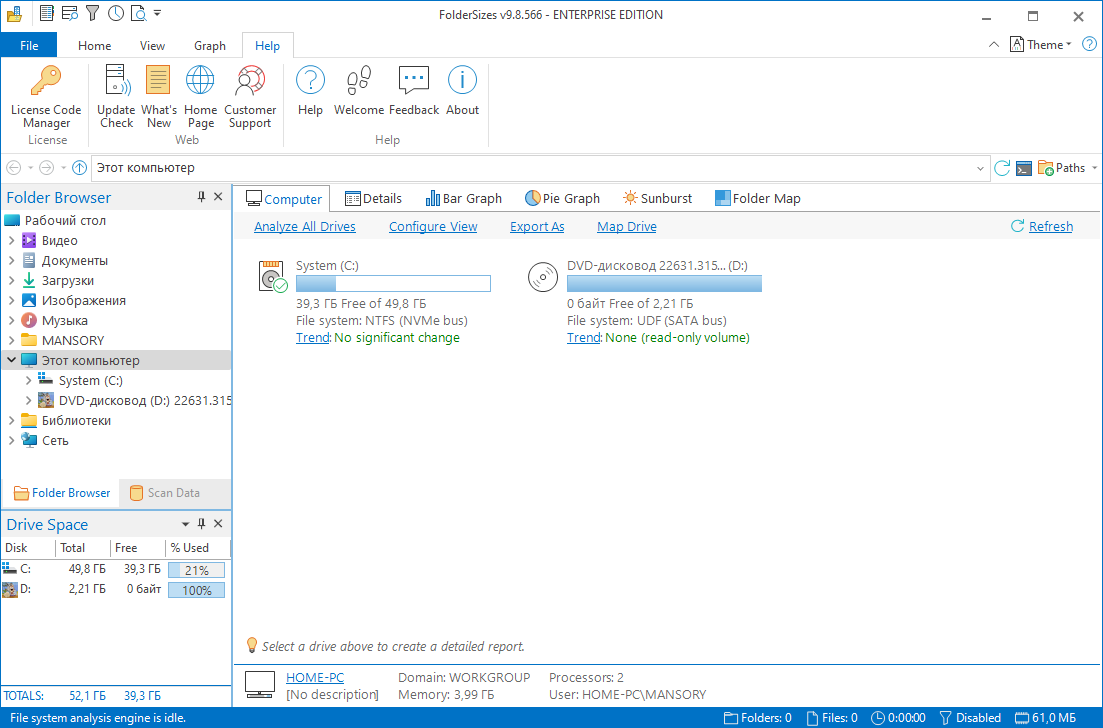Viewport: 1103px width, 728px height.
Task: Open the Help question mark button in ribbon
Action: pos(310,91)
